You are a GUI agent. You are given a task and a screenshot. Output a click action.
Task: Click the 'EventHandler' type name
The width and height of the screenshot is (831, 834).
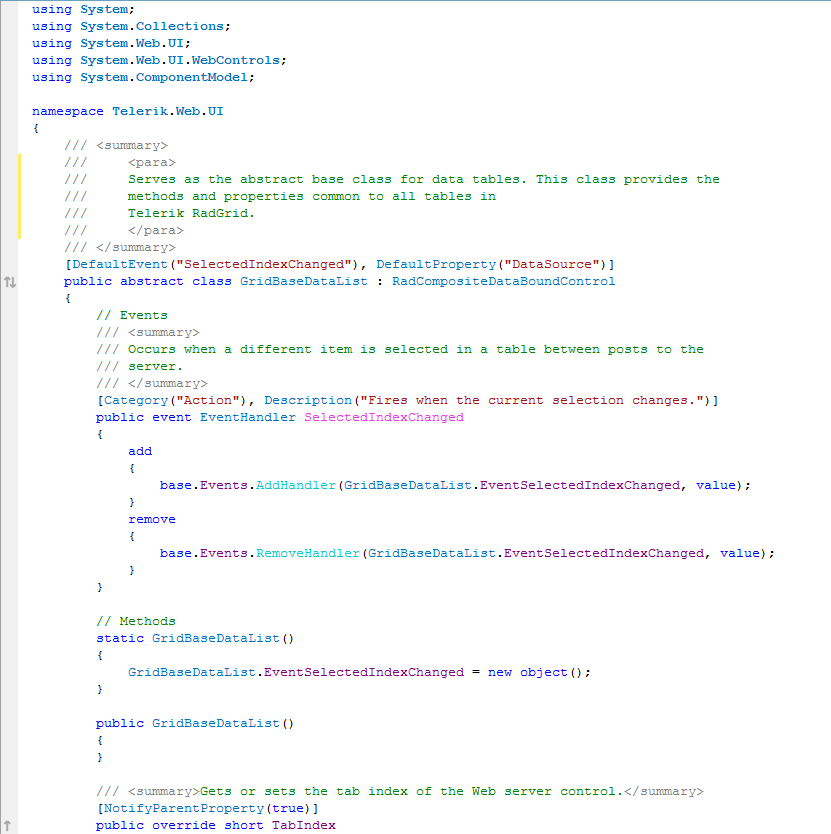[x=247, y=418]
